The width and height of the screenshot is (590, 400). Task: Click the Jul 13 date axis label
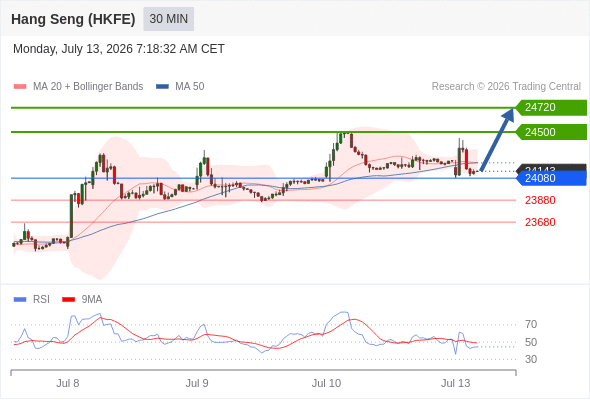(455, 383)
